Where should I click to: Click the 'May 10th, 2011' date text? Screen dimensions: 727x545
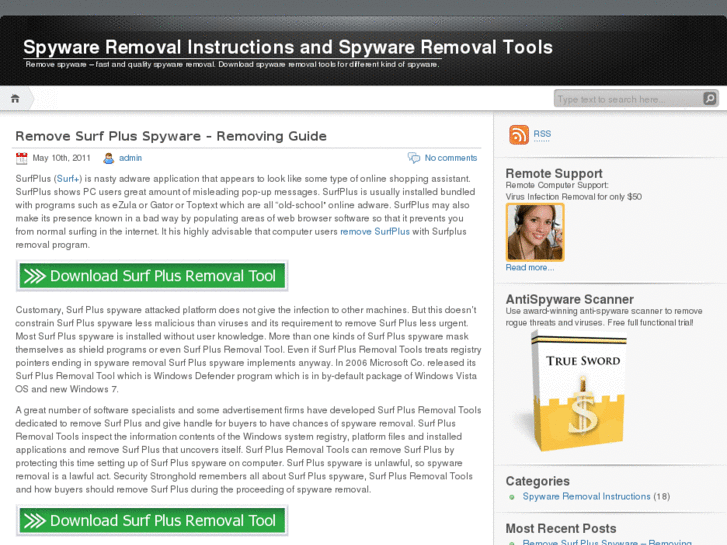point(61,158)
